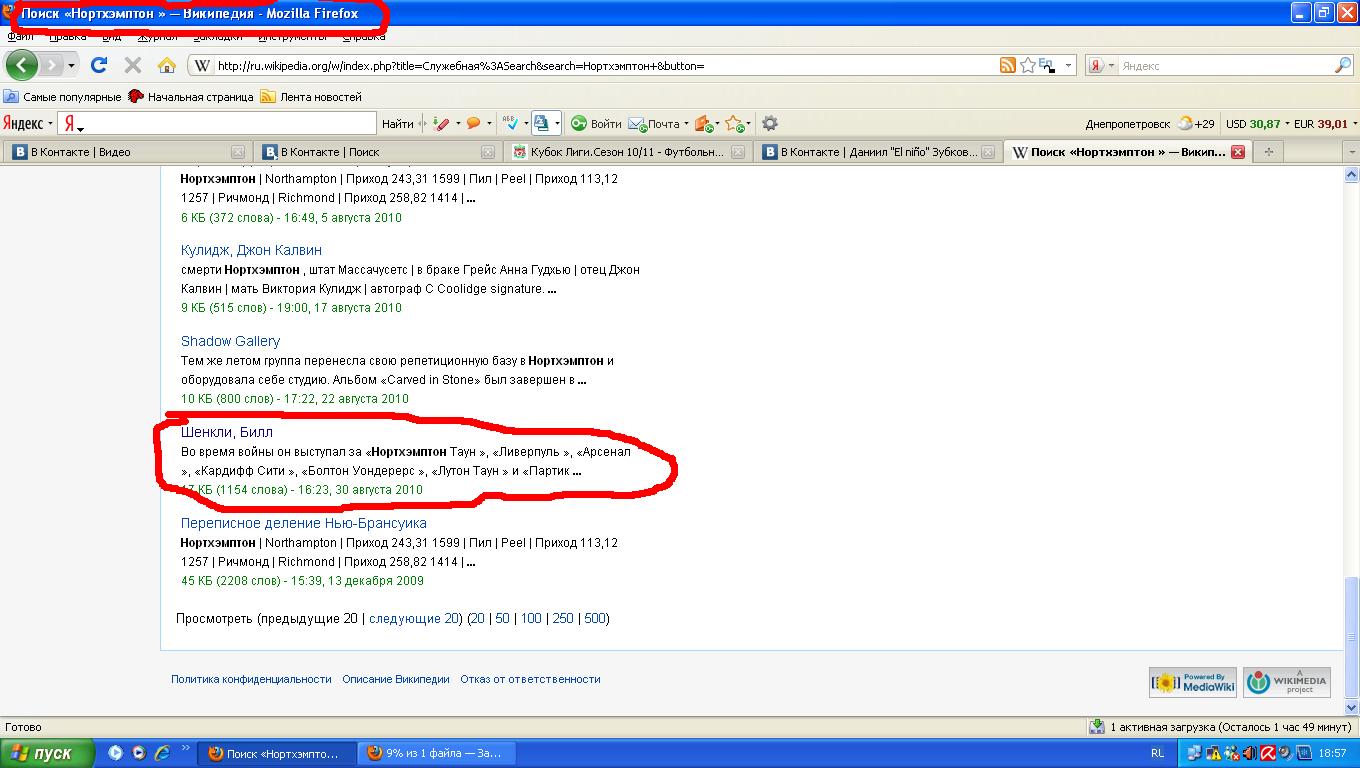Click the page translation icon
1360x768 pixels.
point(541,124)
